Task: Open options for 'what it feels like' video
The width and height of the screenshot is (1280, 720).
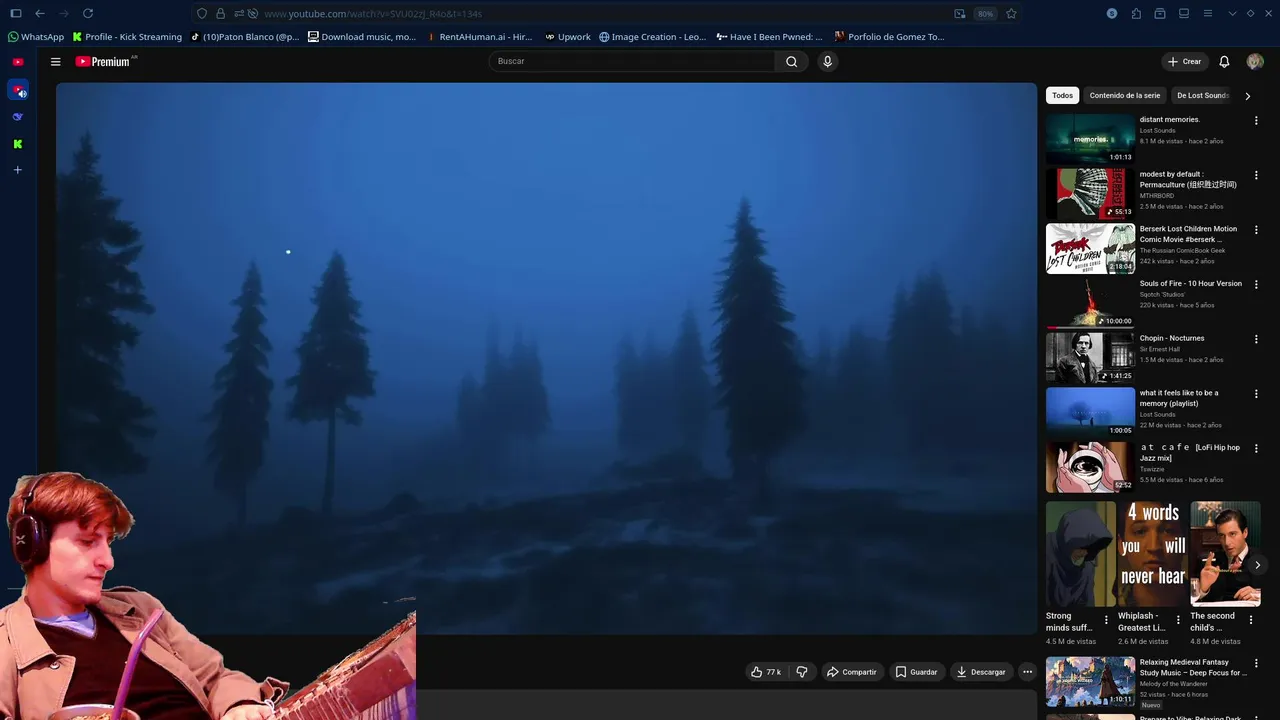Action: click(x=1256, y=394)
